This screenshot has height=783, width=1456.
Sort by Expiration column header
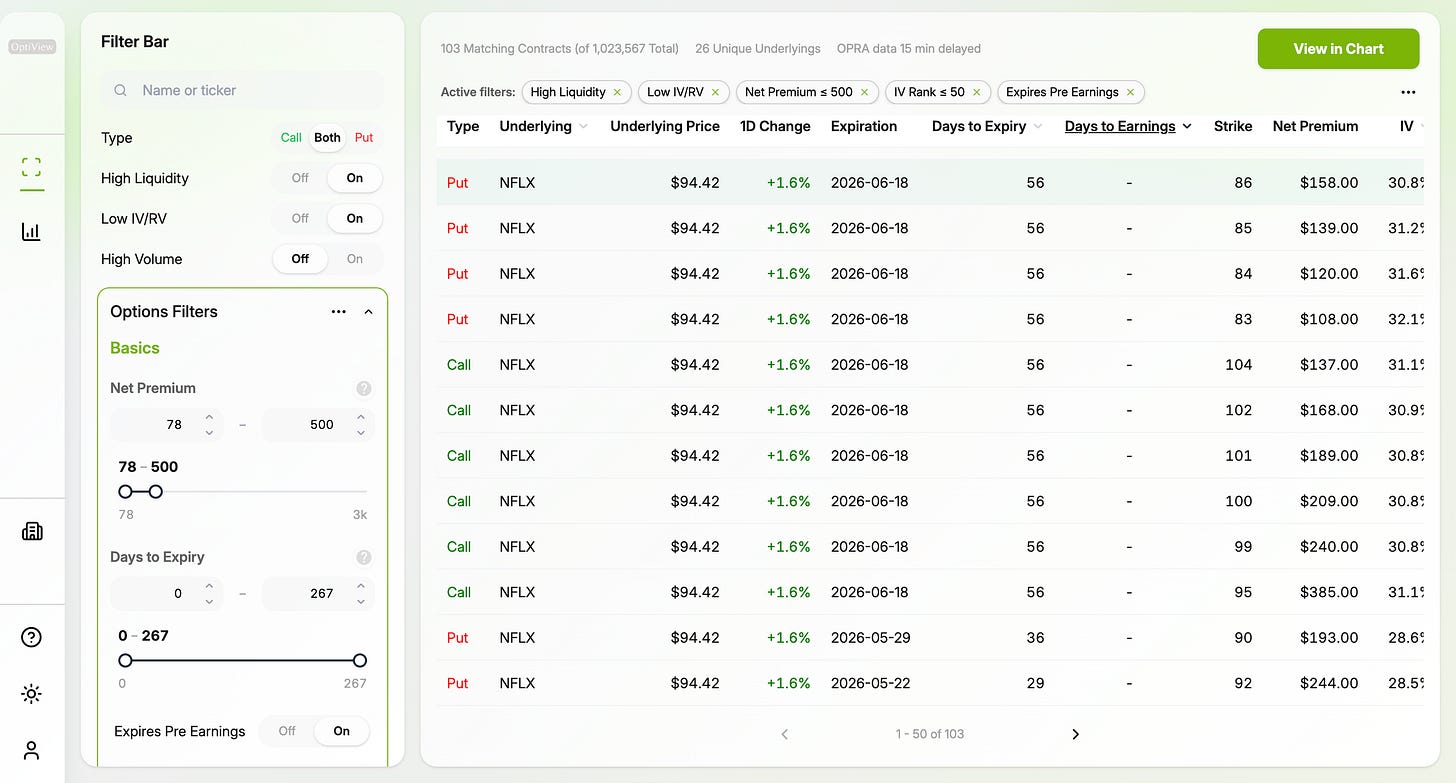[864, 127]
